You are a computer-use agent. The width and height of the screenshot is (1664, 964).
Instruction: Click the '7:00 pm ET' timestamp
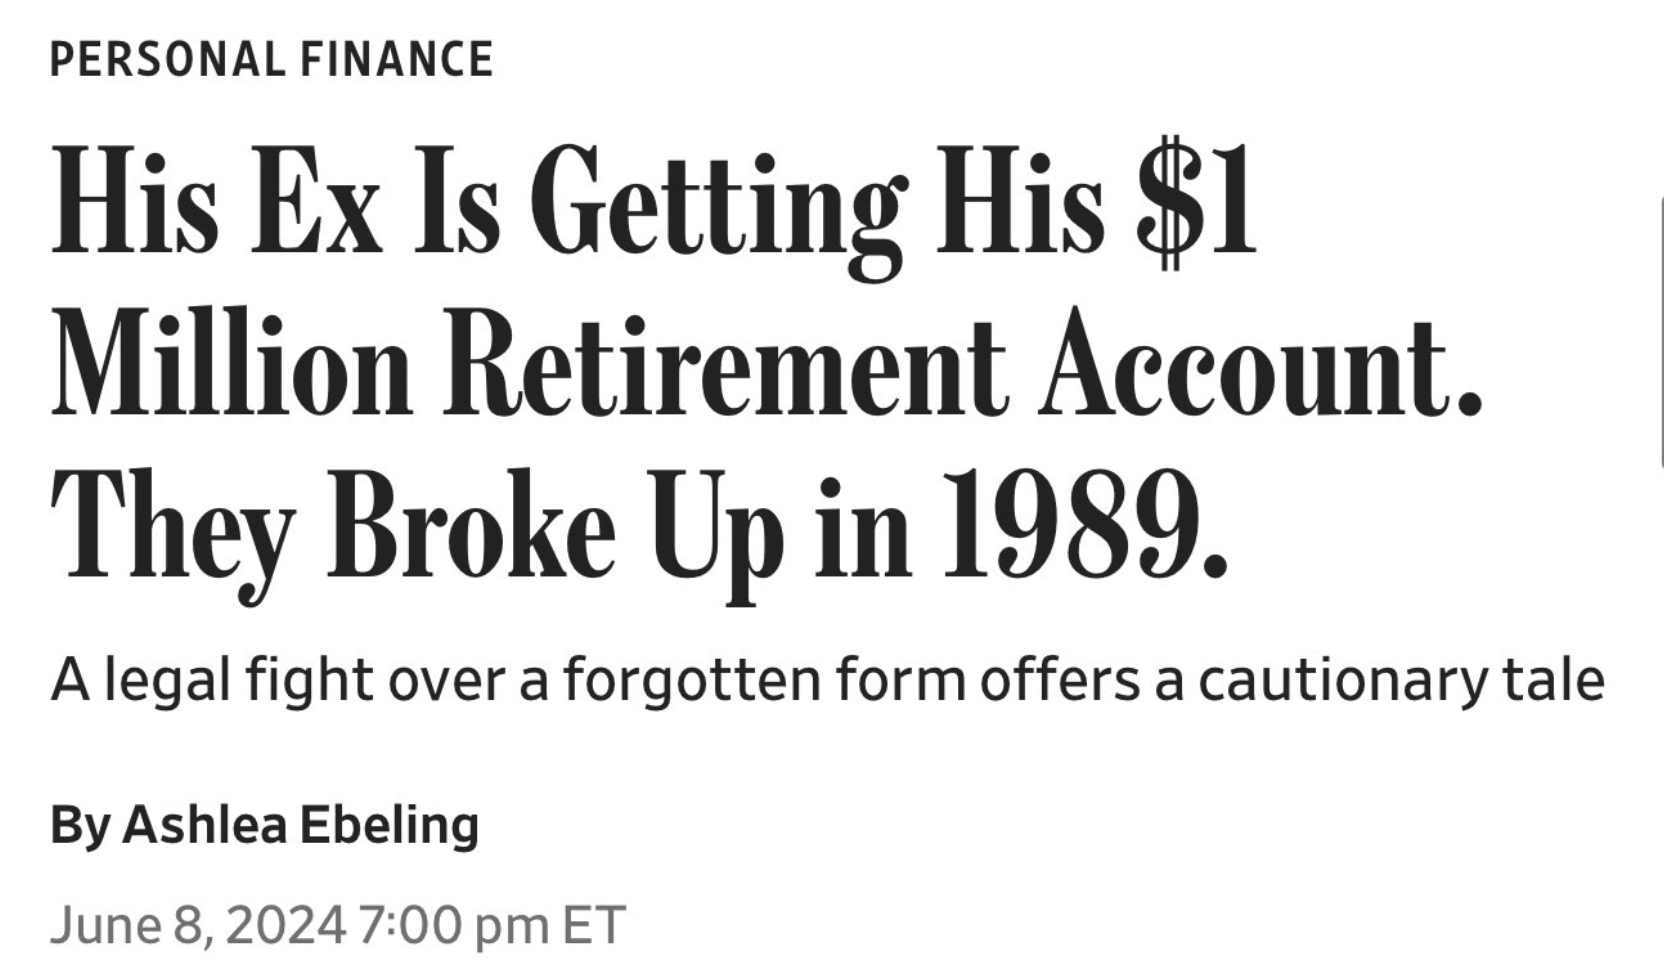pos(490,924)
